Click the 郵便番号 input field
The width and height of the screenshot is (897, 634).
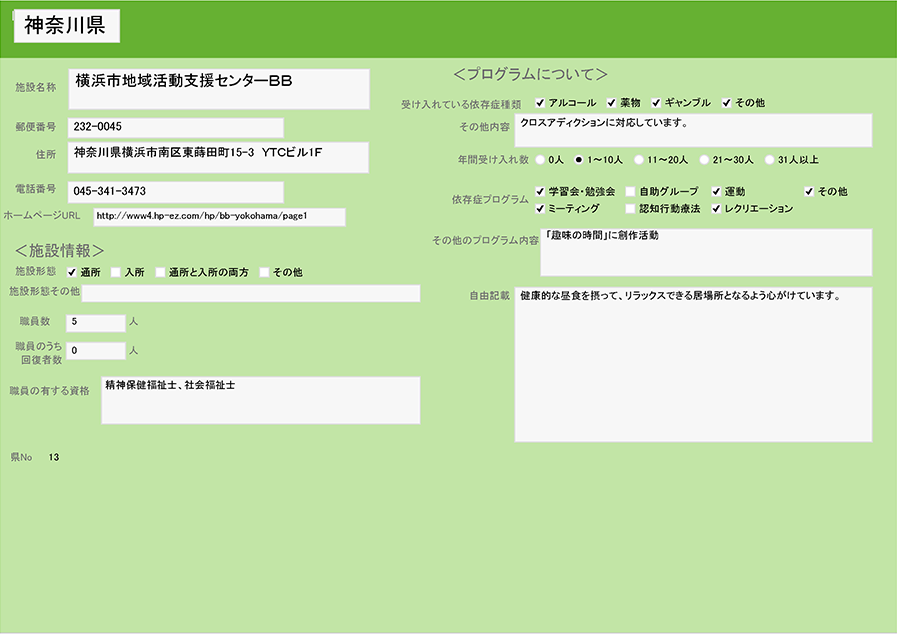pos(176,128)
